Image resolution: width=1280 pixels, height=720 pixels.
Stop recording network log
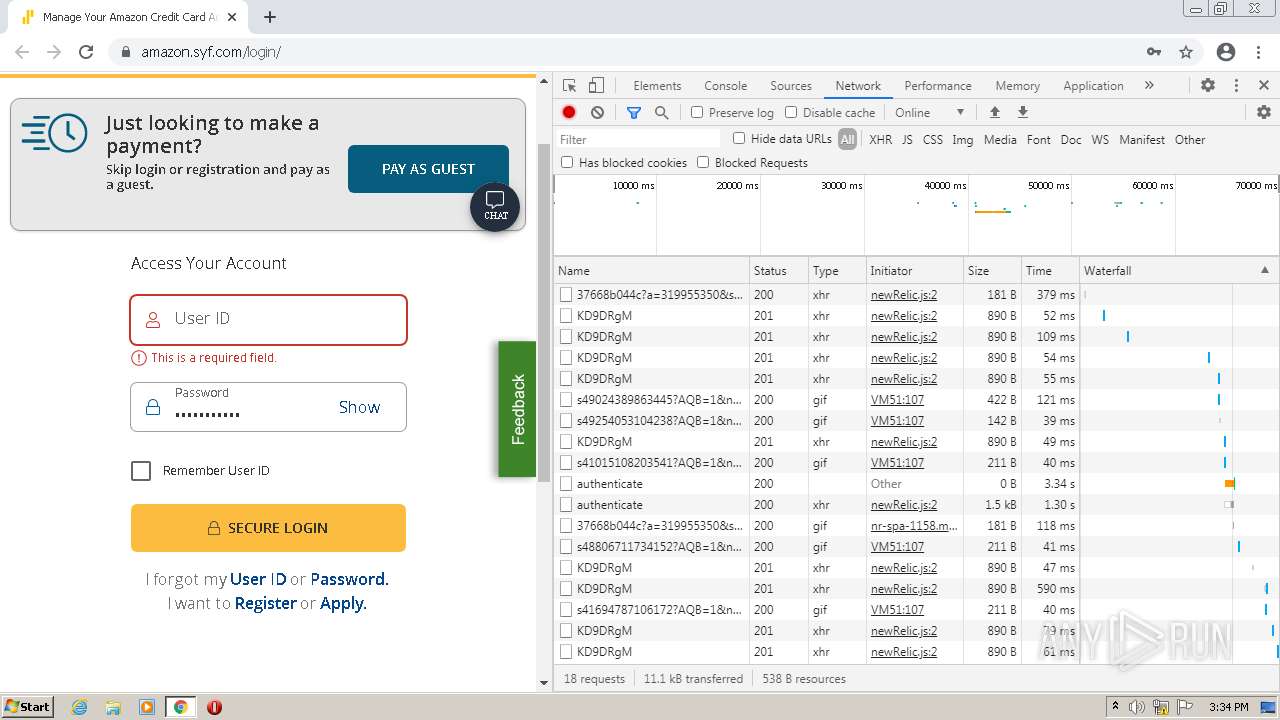pyautogui.click(x=569, y=113)
